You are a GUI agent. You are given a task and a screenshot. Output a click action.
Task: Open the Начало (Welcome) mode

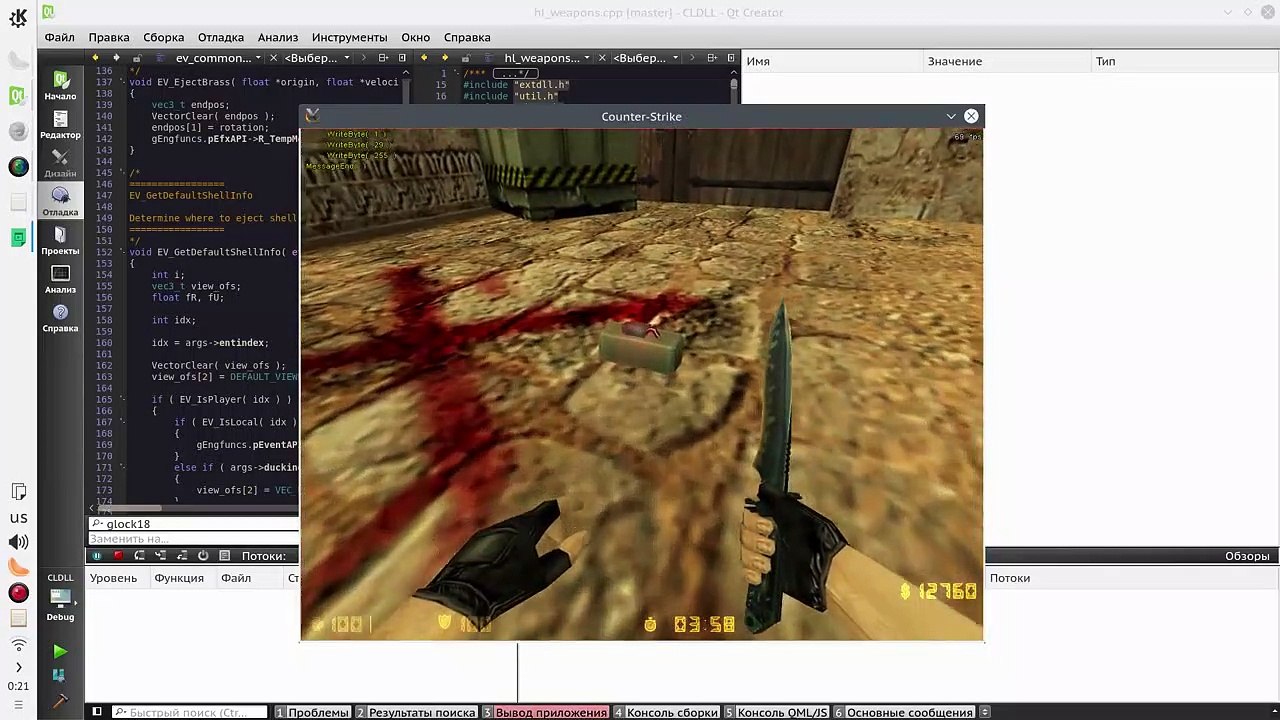pos(60,85)
